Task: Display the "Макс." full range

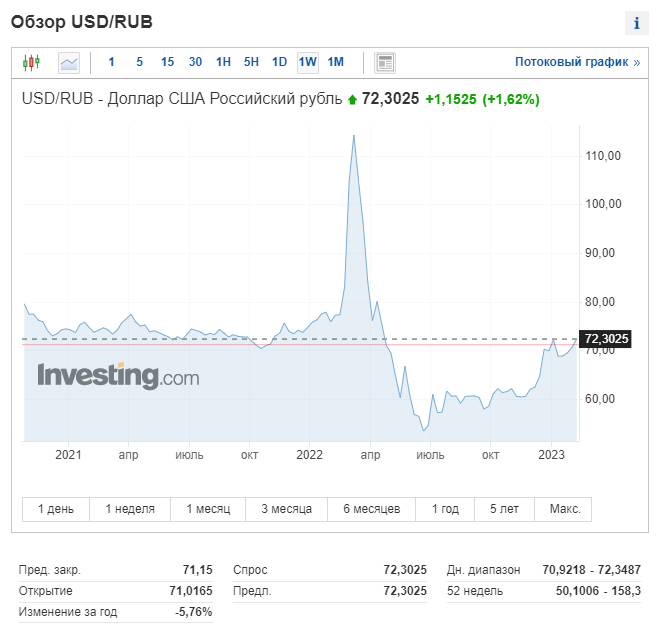Action: pyautogui.click(x=564, y=509)
